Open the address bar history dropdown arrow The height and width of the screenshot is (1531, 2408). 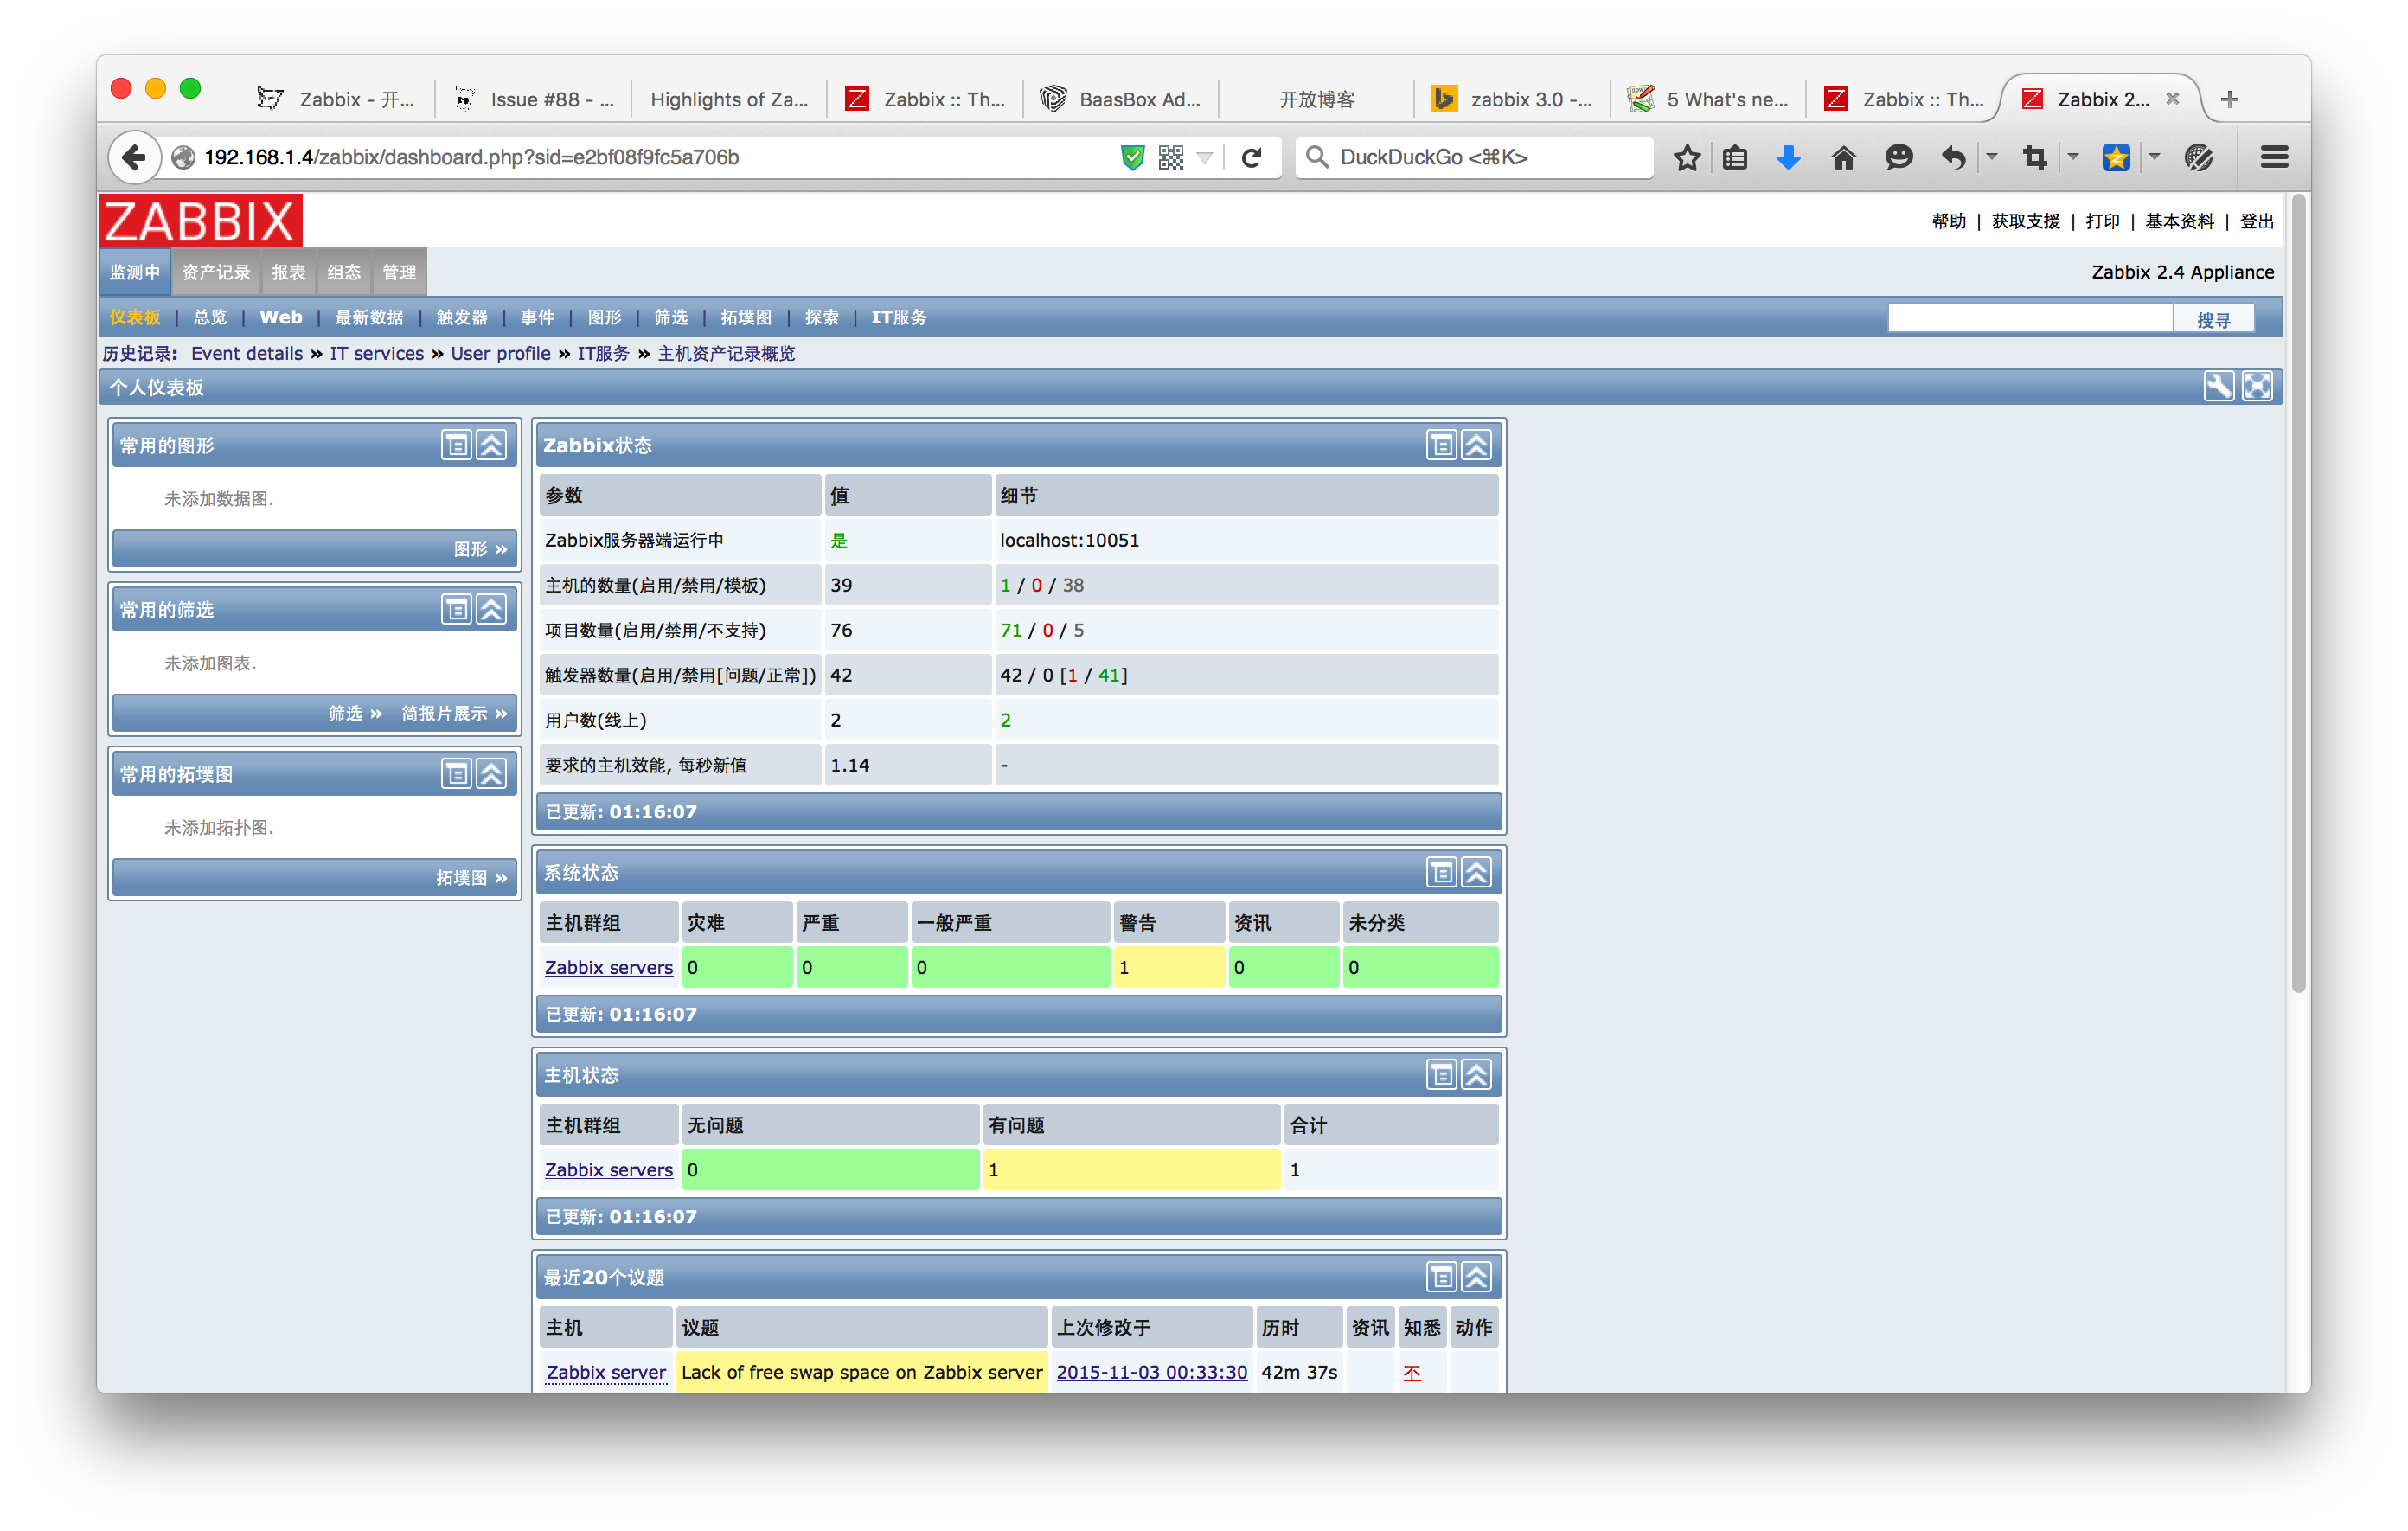click(x=1205, y=157)
